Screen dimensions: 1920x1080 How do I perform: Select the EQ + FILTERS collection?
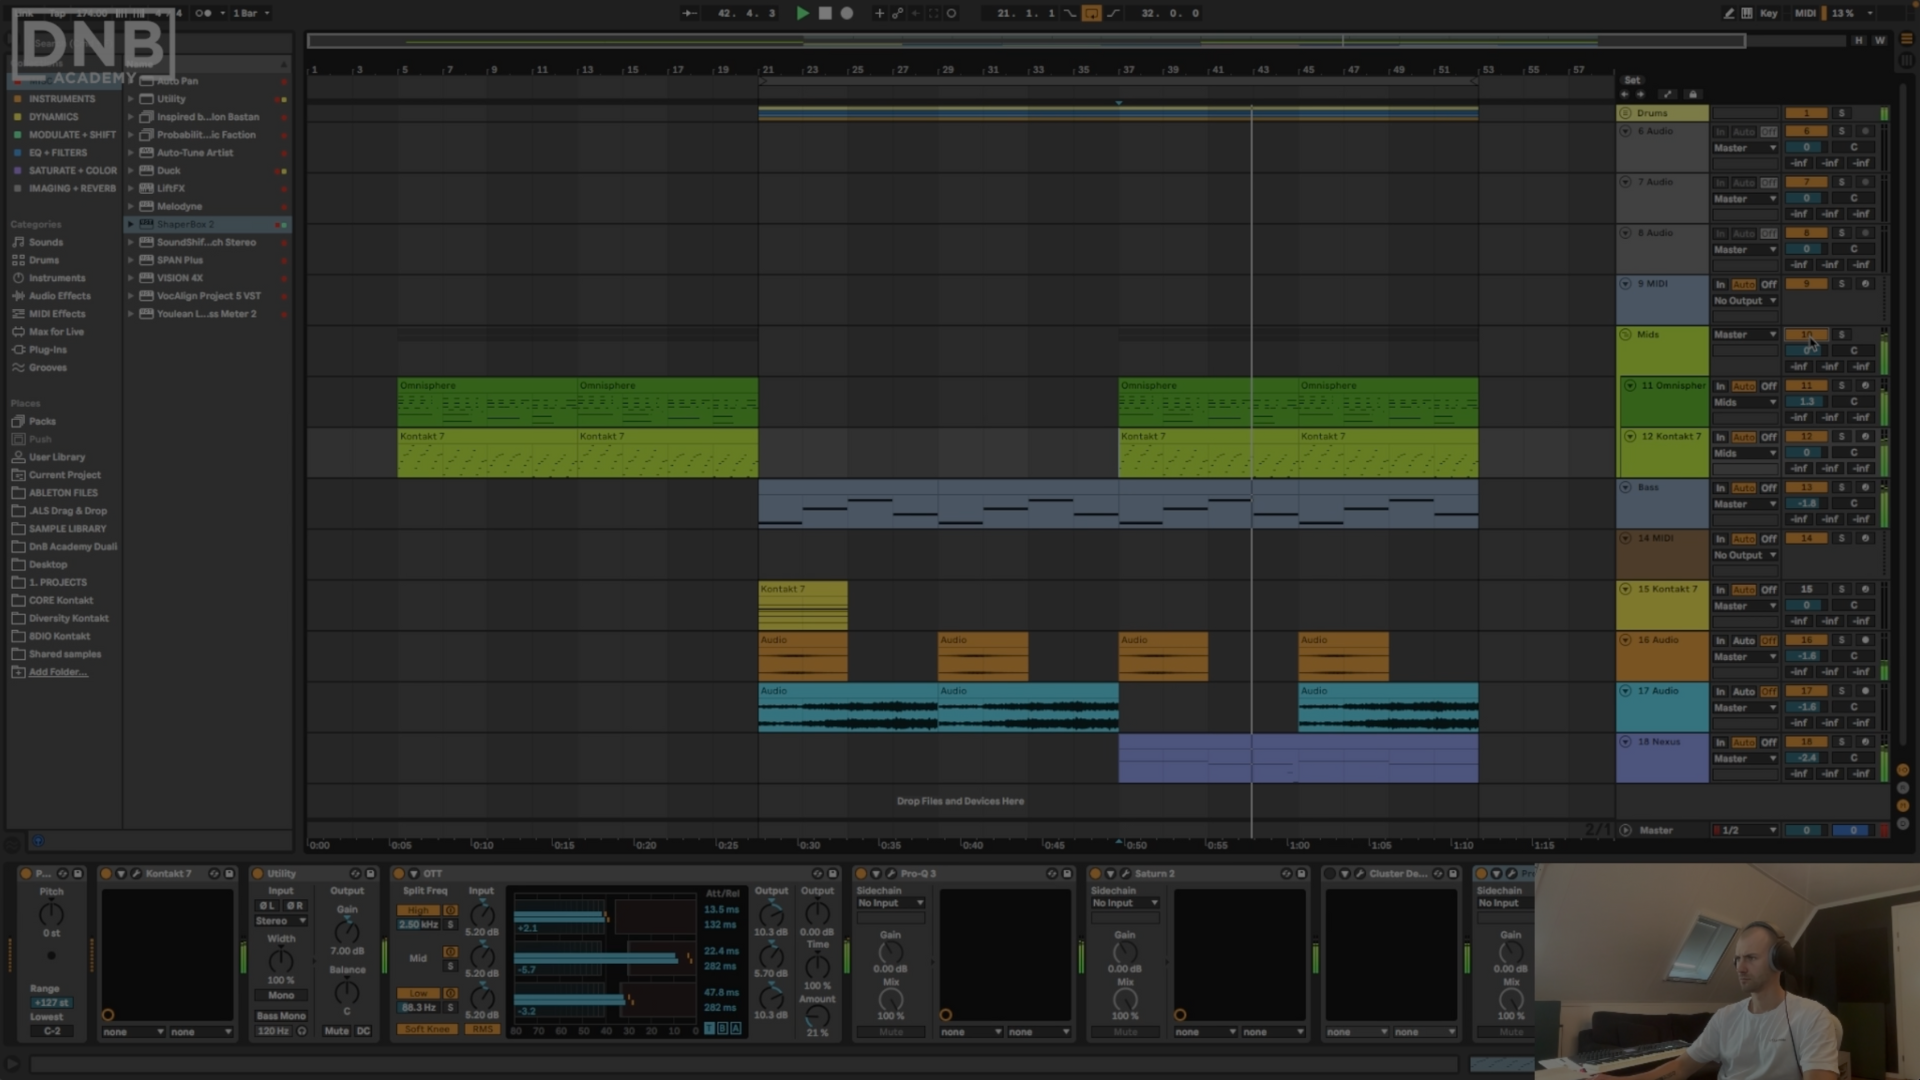click(58, 153)
